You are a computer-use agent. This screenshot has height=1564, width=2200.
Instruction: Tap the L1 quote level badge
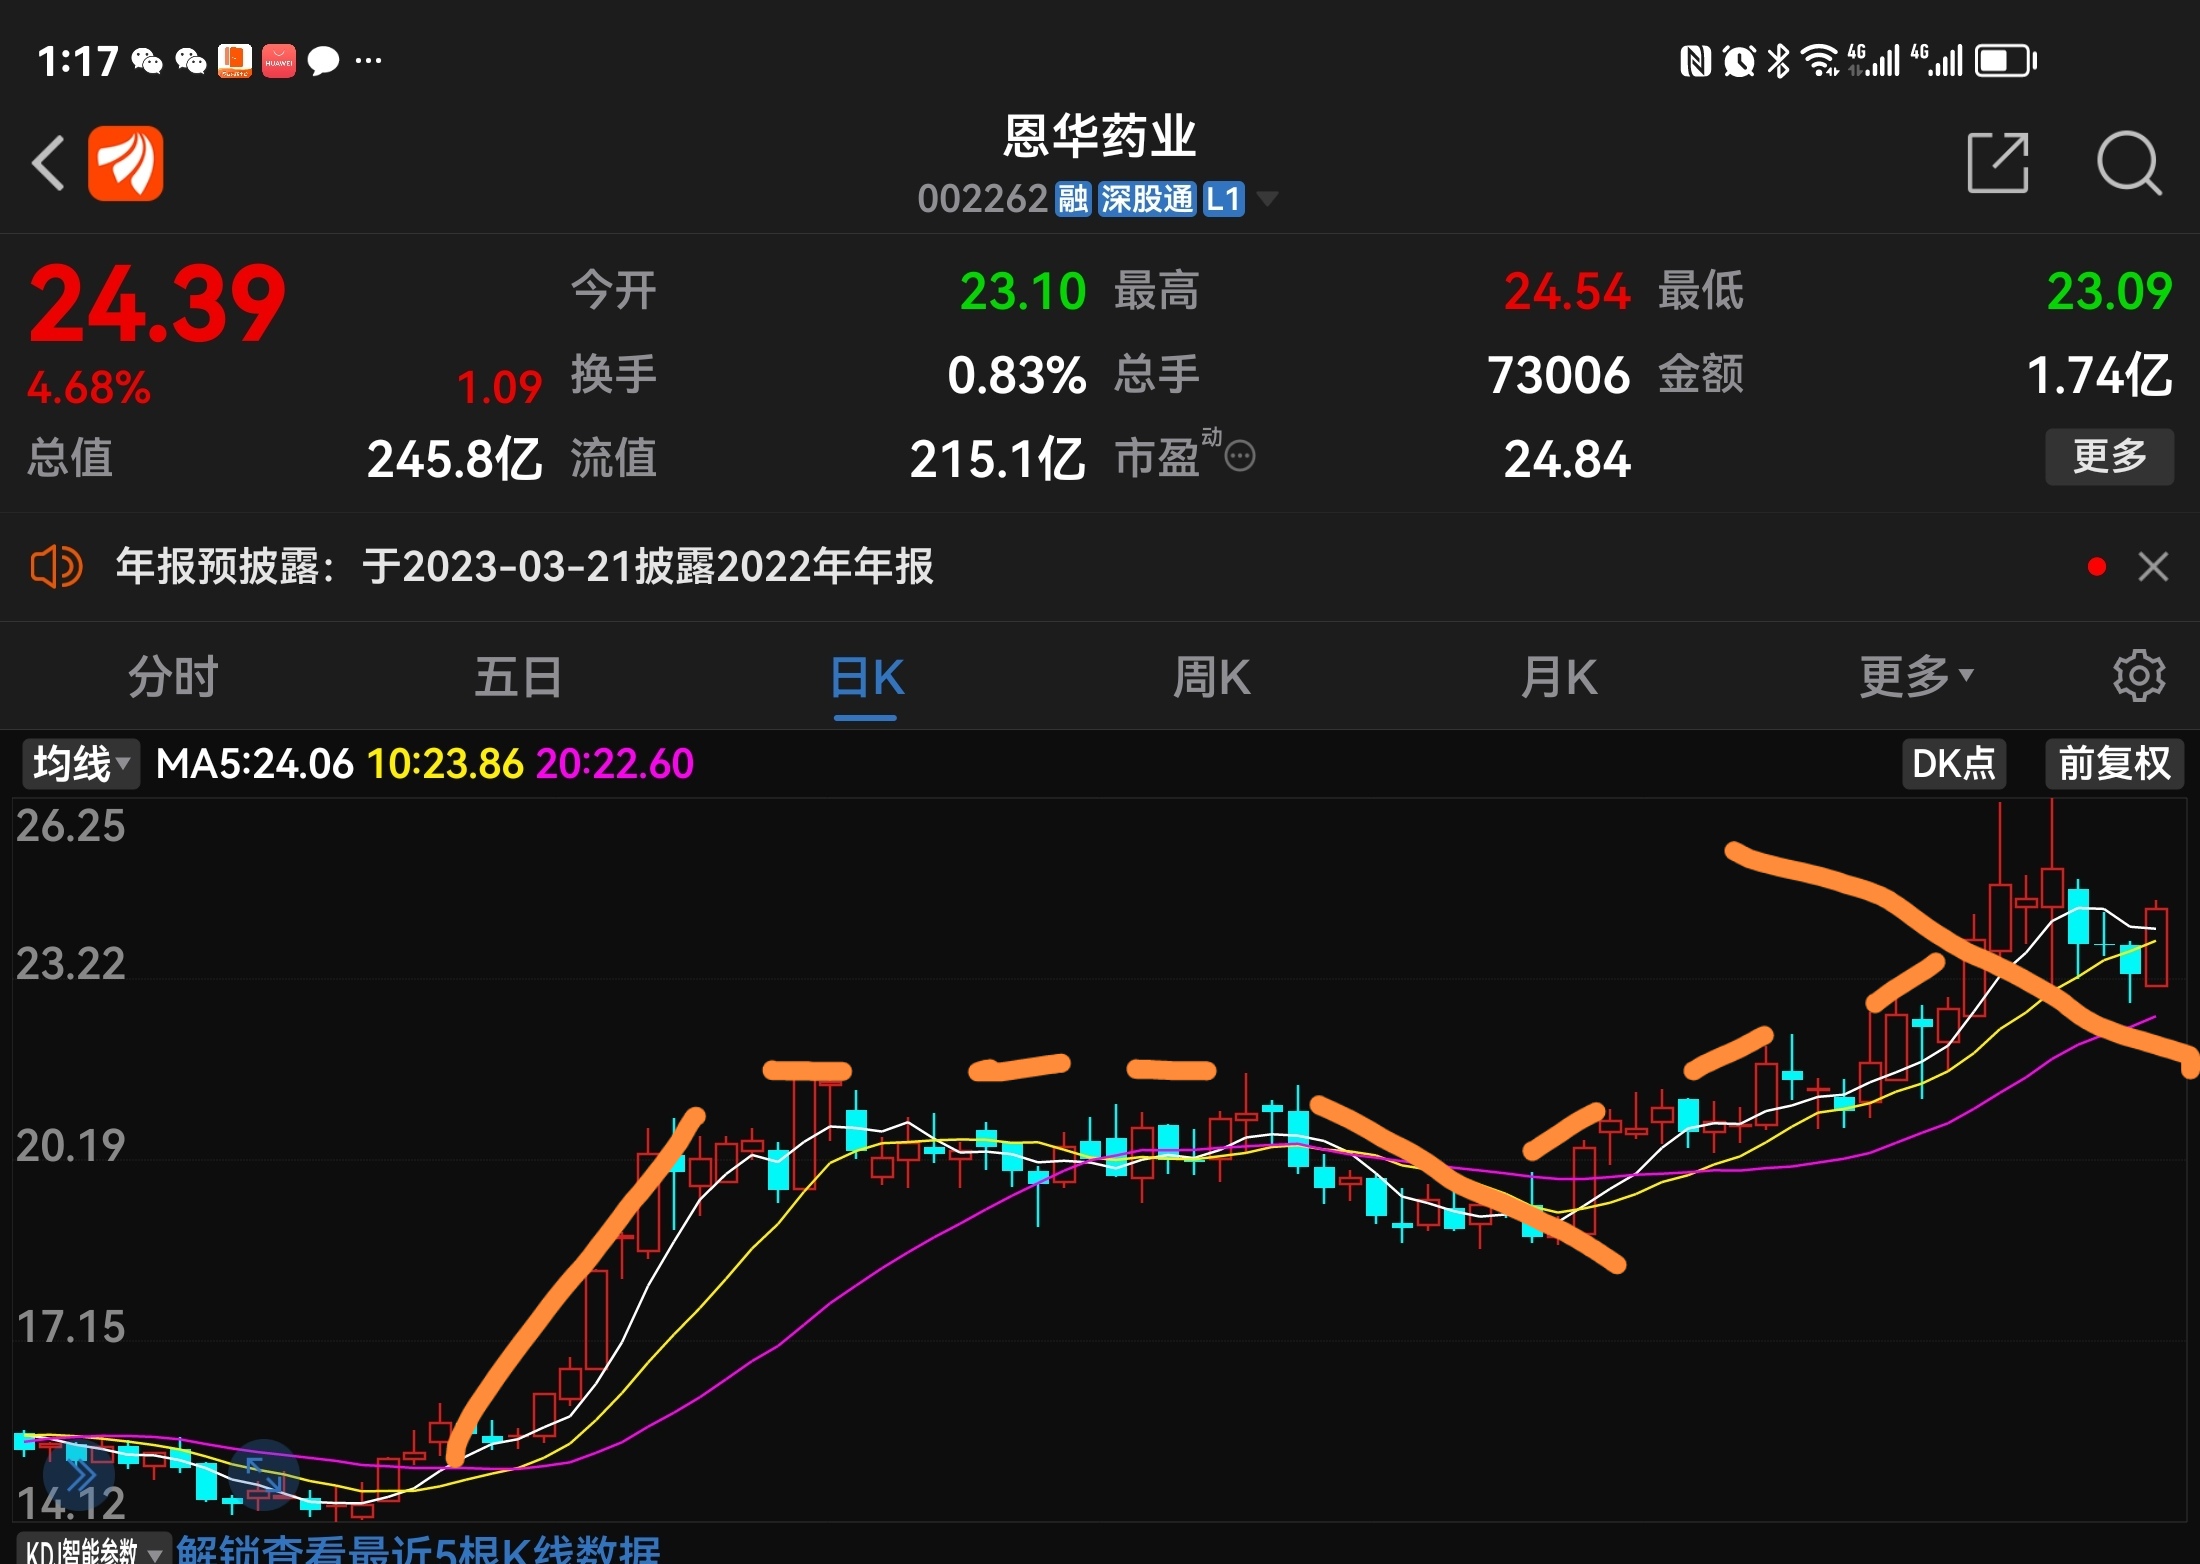[x=1223, y=199]
